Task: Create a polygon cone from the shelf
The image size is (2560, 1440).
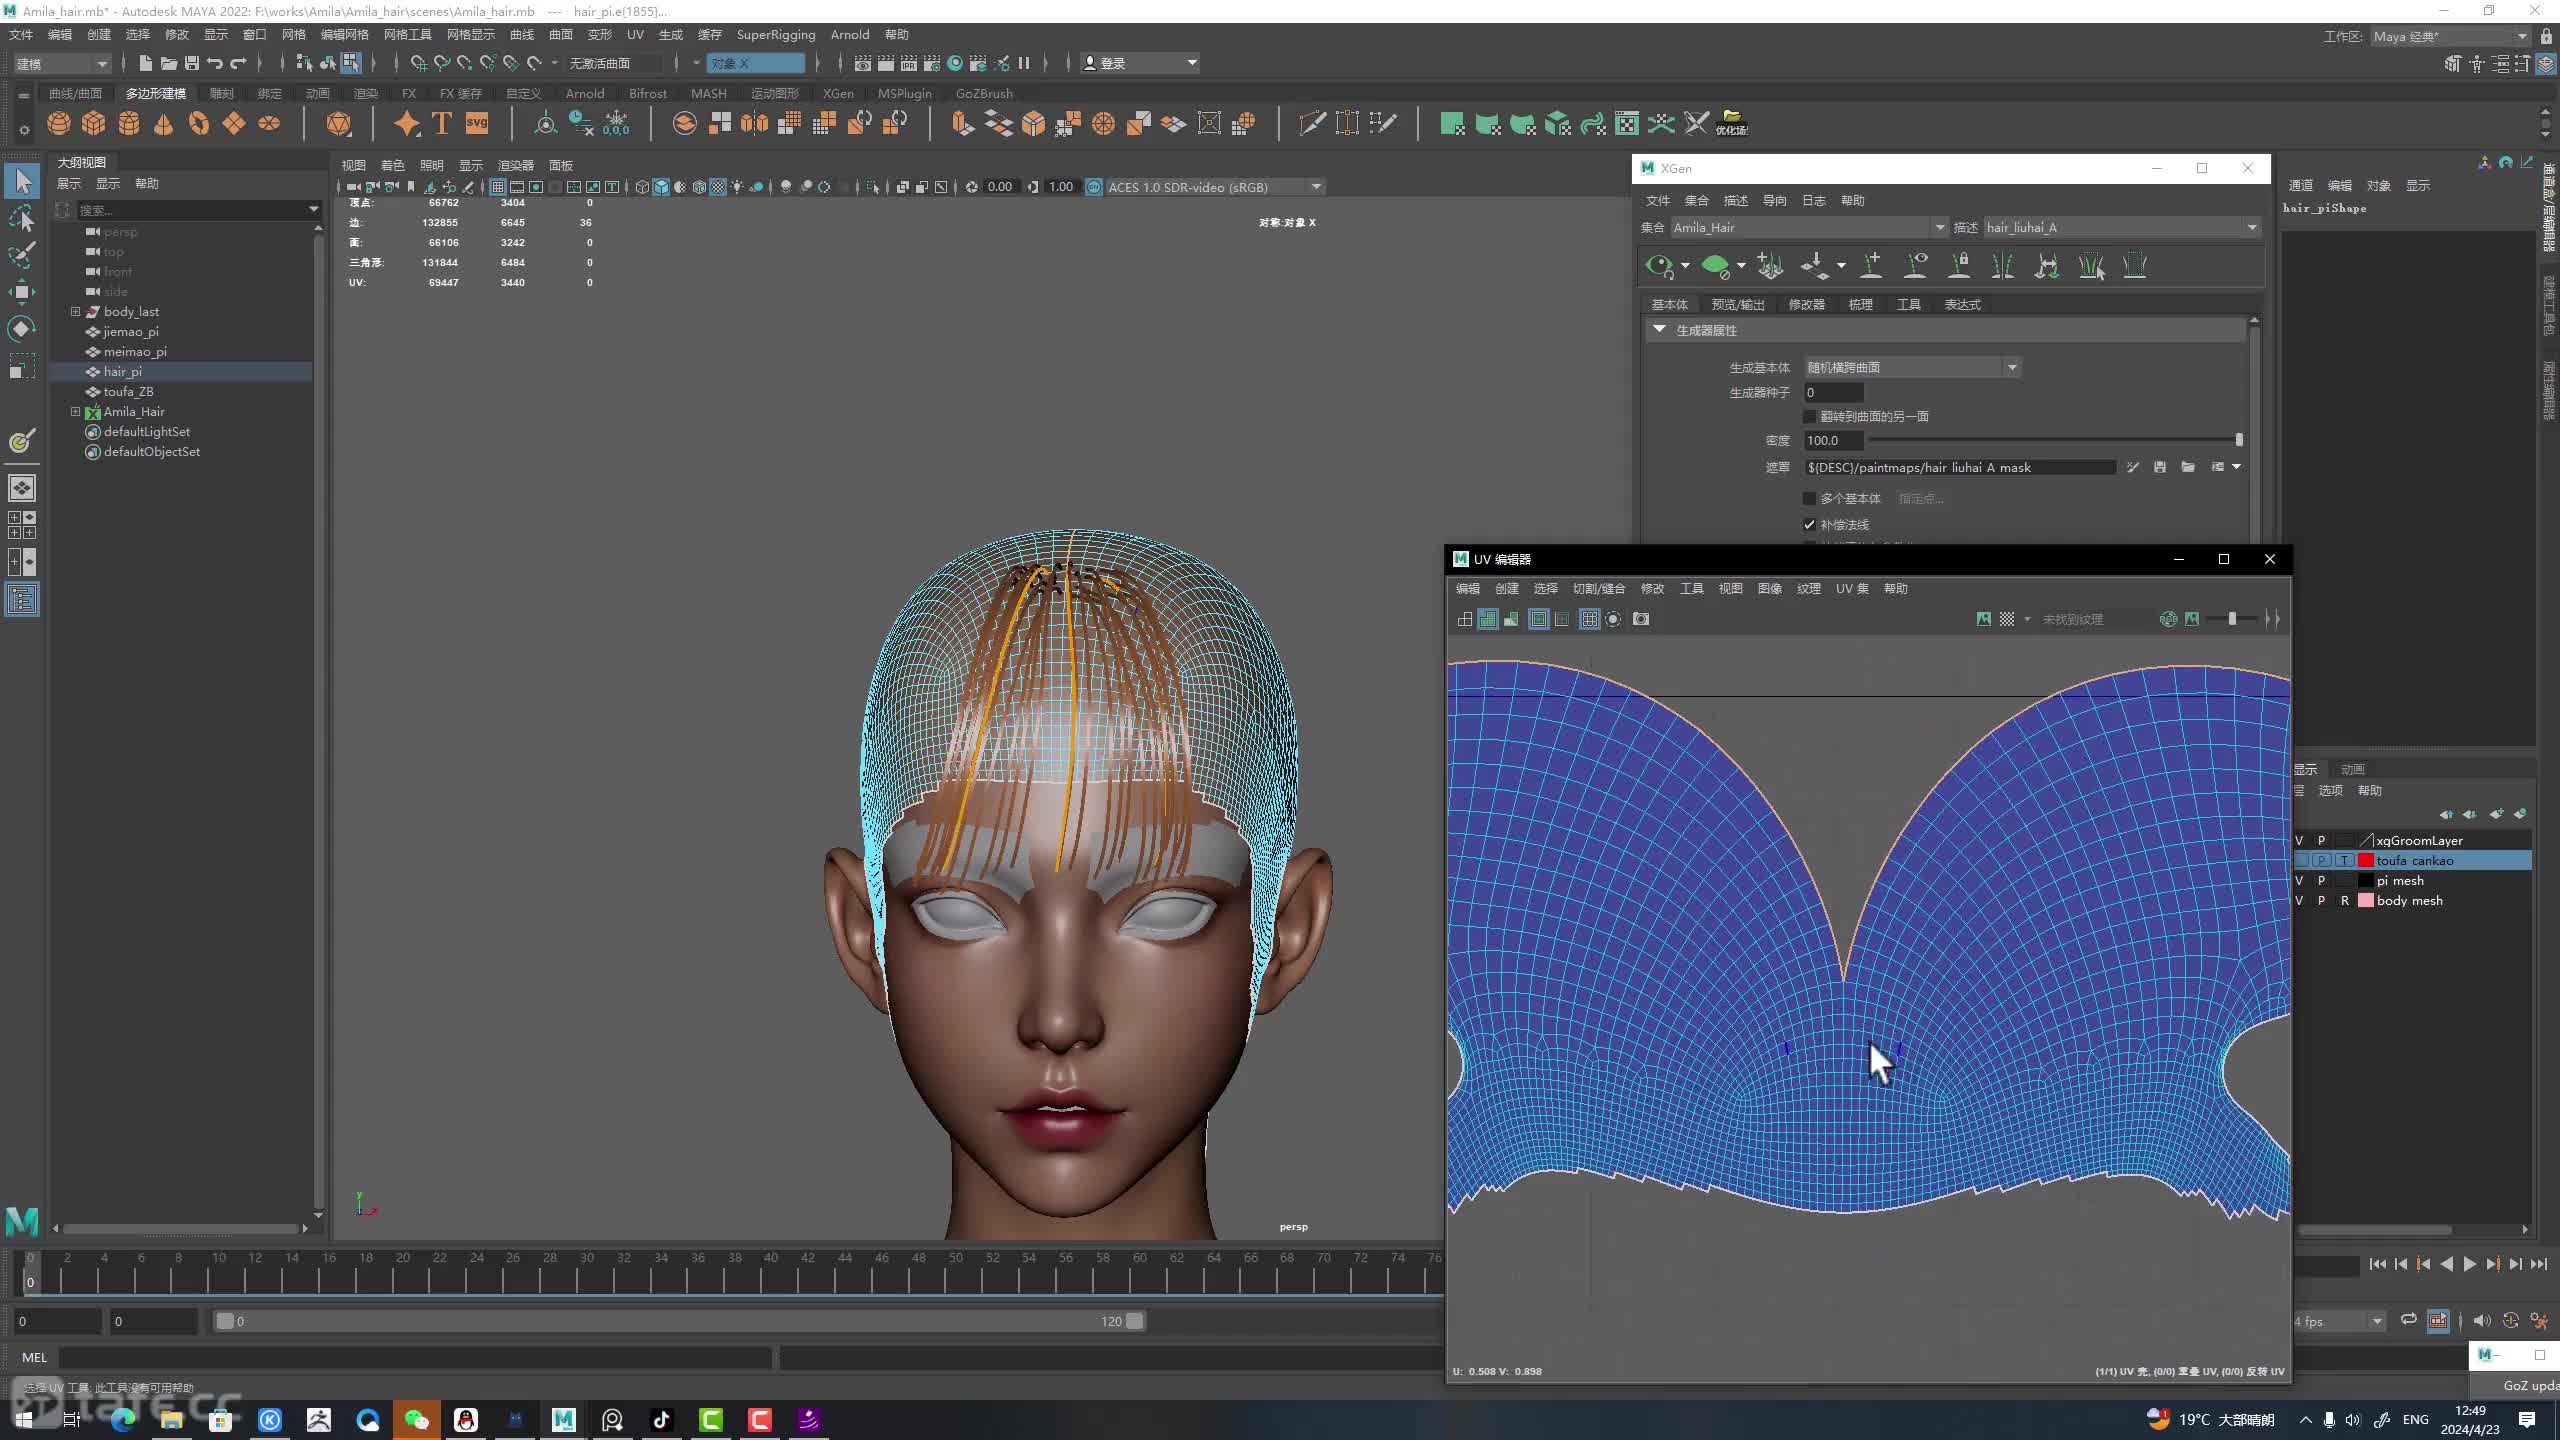Action: click(x=164, y=123)
